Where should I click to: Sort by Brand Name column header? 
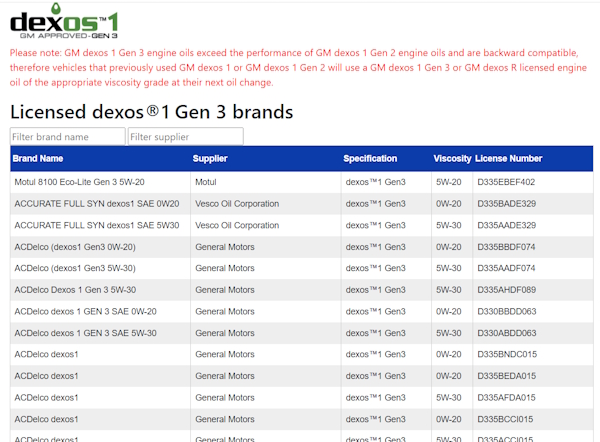[x=38, y=158]
